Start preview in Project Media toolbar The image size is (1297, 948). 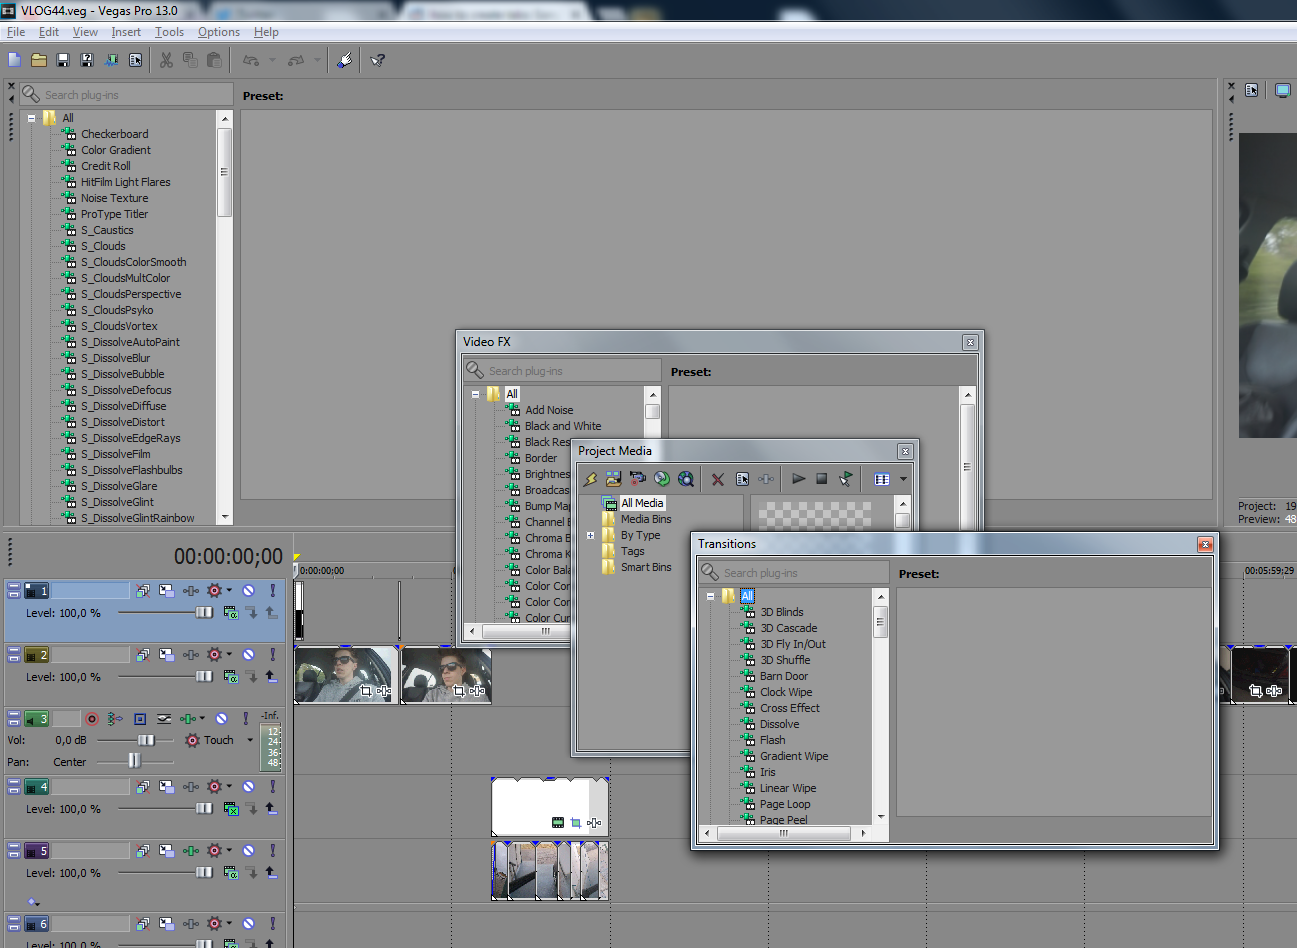click(798, 479)
